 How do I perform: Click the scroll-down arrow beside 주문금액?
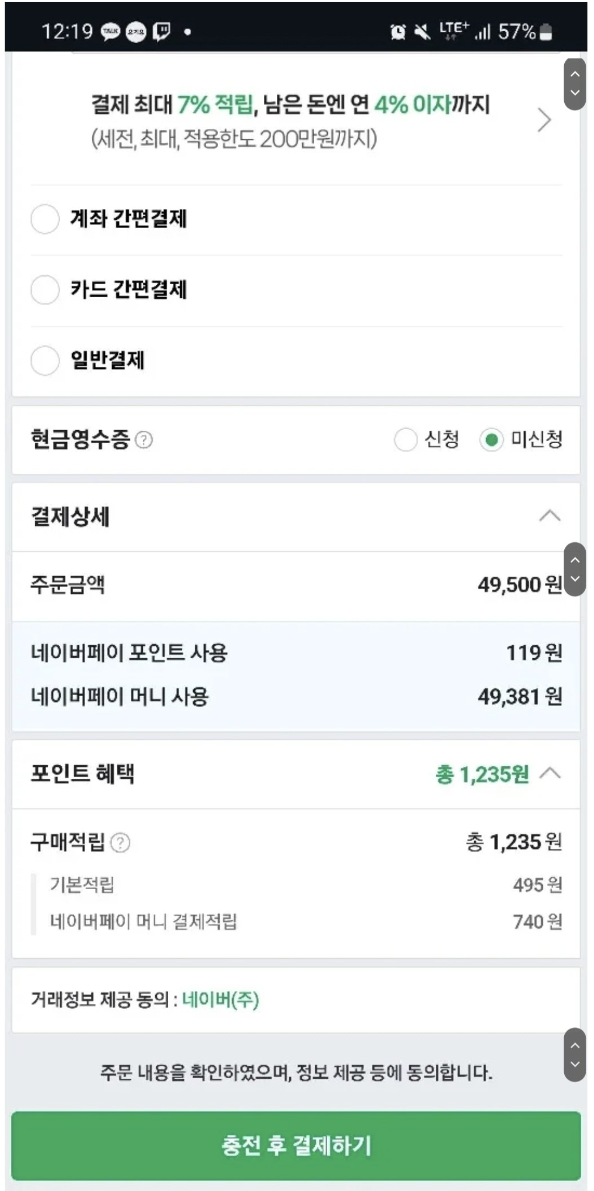tap(575, 580)
